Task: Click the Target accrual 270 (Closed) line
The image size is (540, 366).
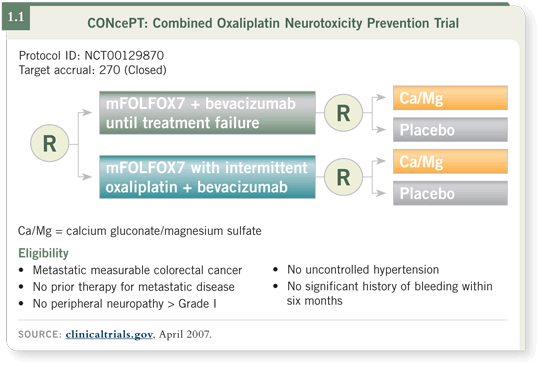Action: click(x=92, y=70)
